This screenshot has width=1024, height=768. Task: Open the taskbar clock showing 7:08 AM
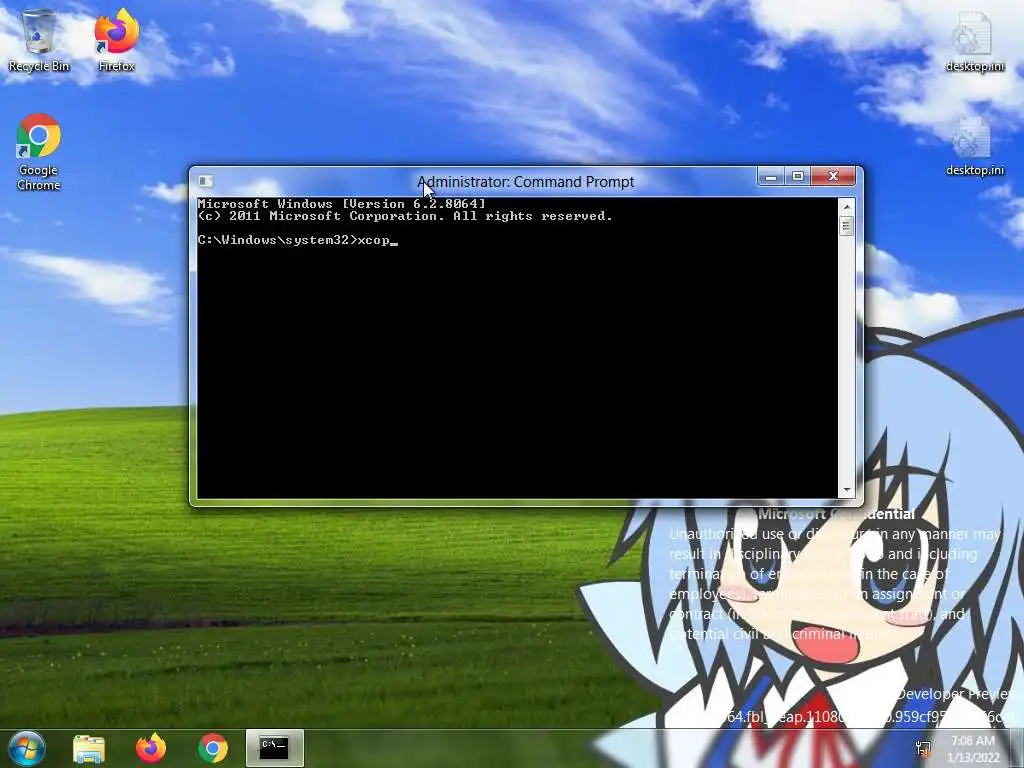click(x=973, y=749)
